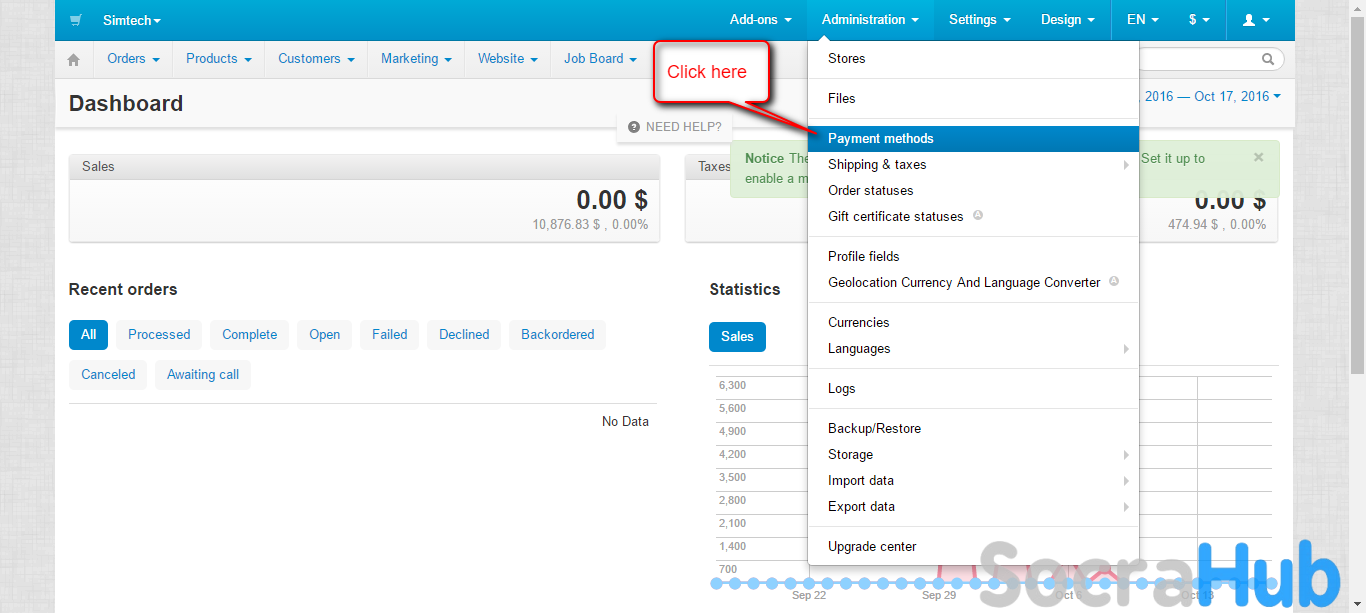The height and width of the screenshot is (613, 1366).
Task: Close the green notice with X icon
Action: tap(1258, 157)
